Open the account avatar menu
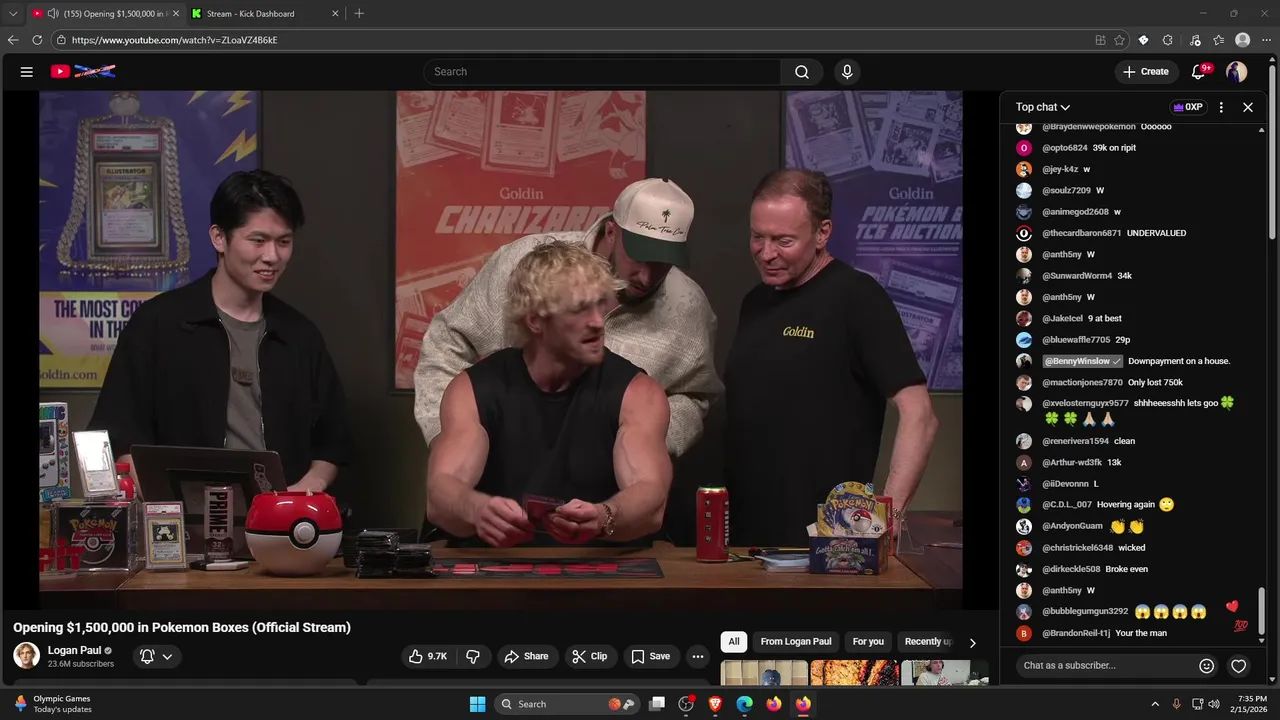This screenshot has height=720, width=1280. (x=1237, y=72)
